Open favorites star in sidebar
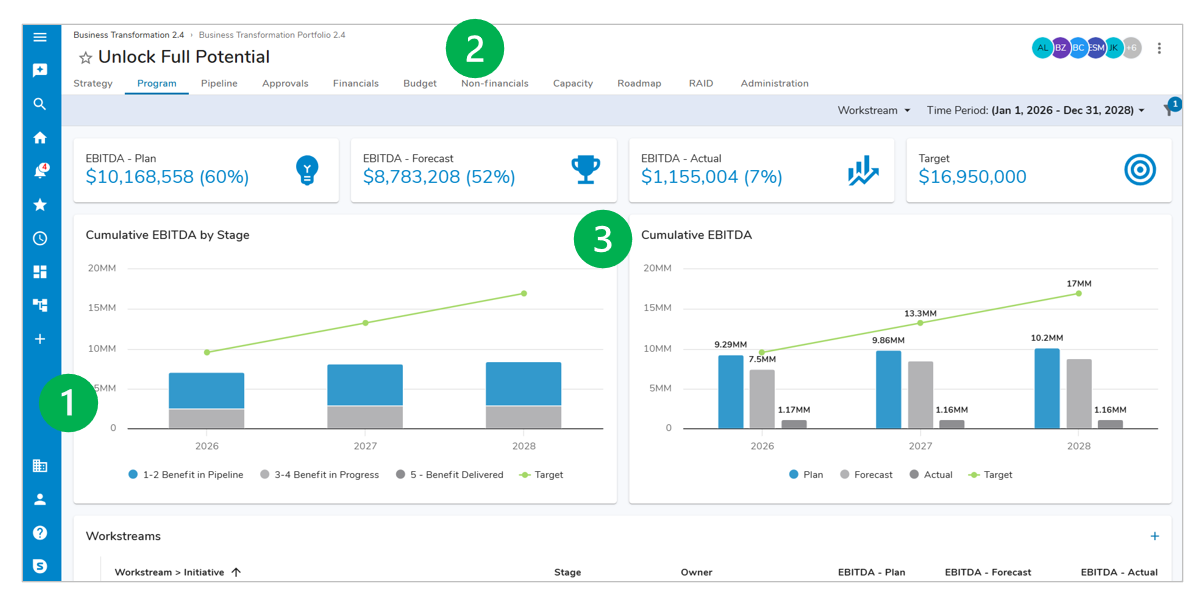Screen dimensions: 1195x592 40,205
